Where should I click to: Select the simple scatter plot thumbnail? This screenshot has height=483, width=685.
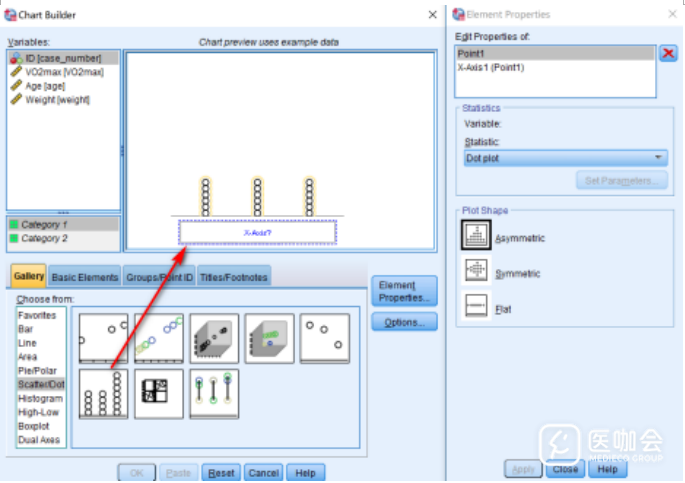(x=104, y=338)
